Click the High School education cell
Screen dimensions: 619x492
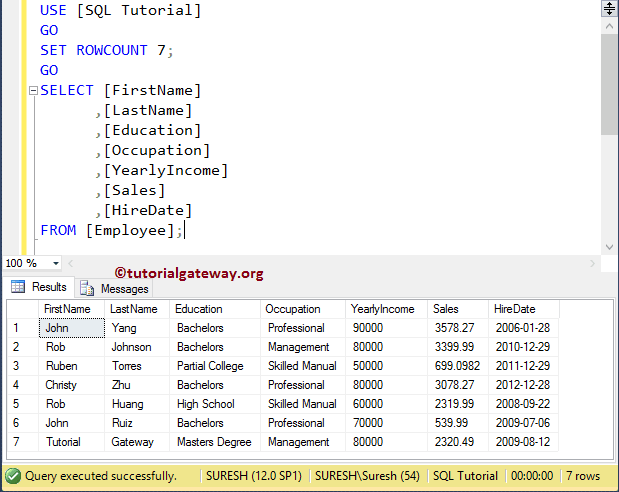click(x=215, y=404)
